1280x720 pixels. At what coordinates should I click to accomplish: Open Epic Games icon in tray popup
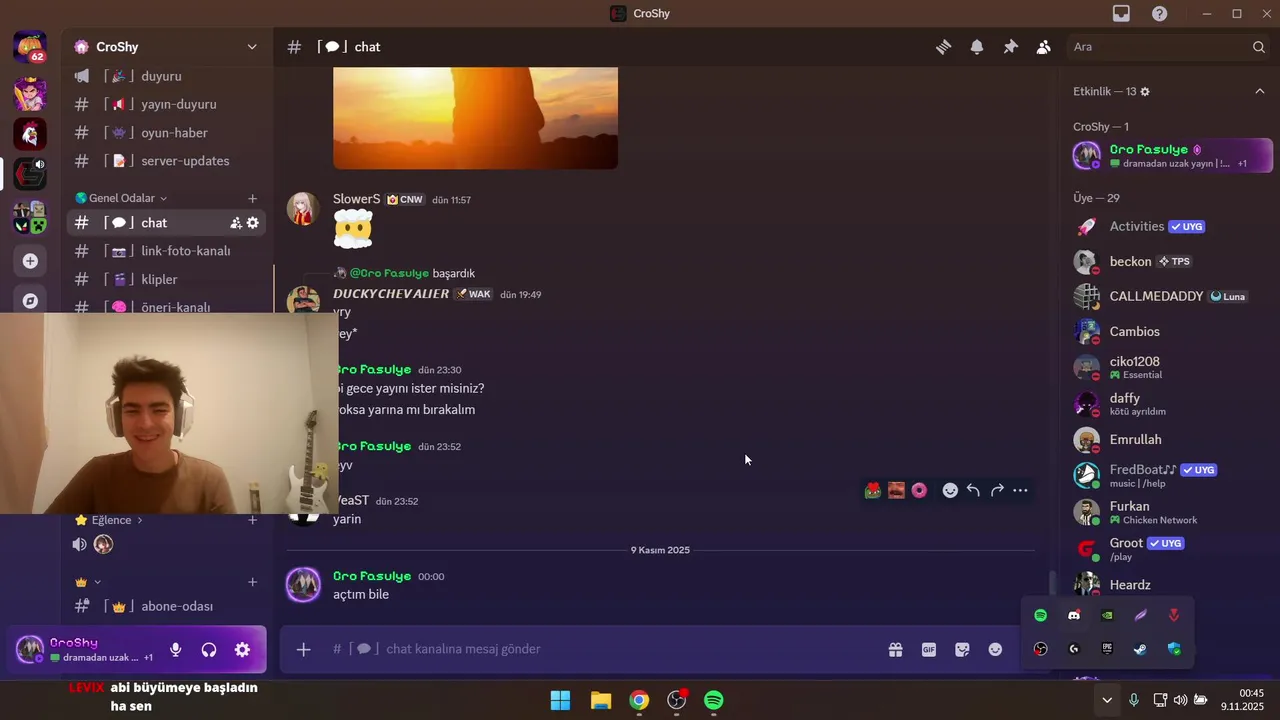pyautogui.click(x=1107, y=649)
